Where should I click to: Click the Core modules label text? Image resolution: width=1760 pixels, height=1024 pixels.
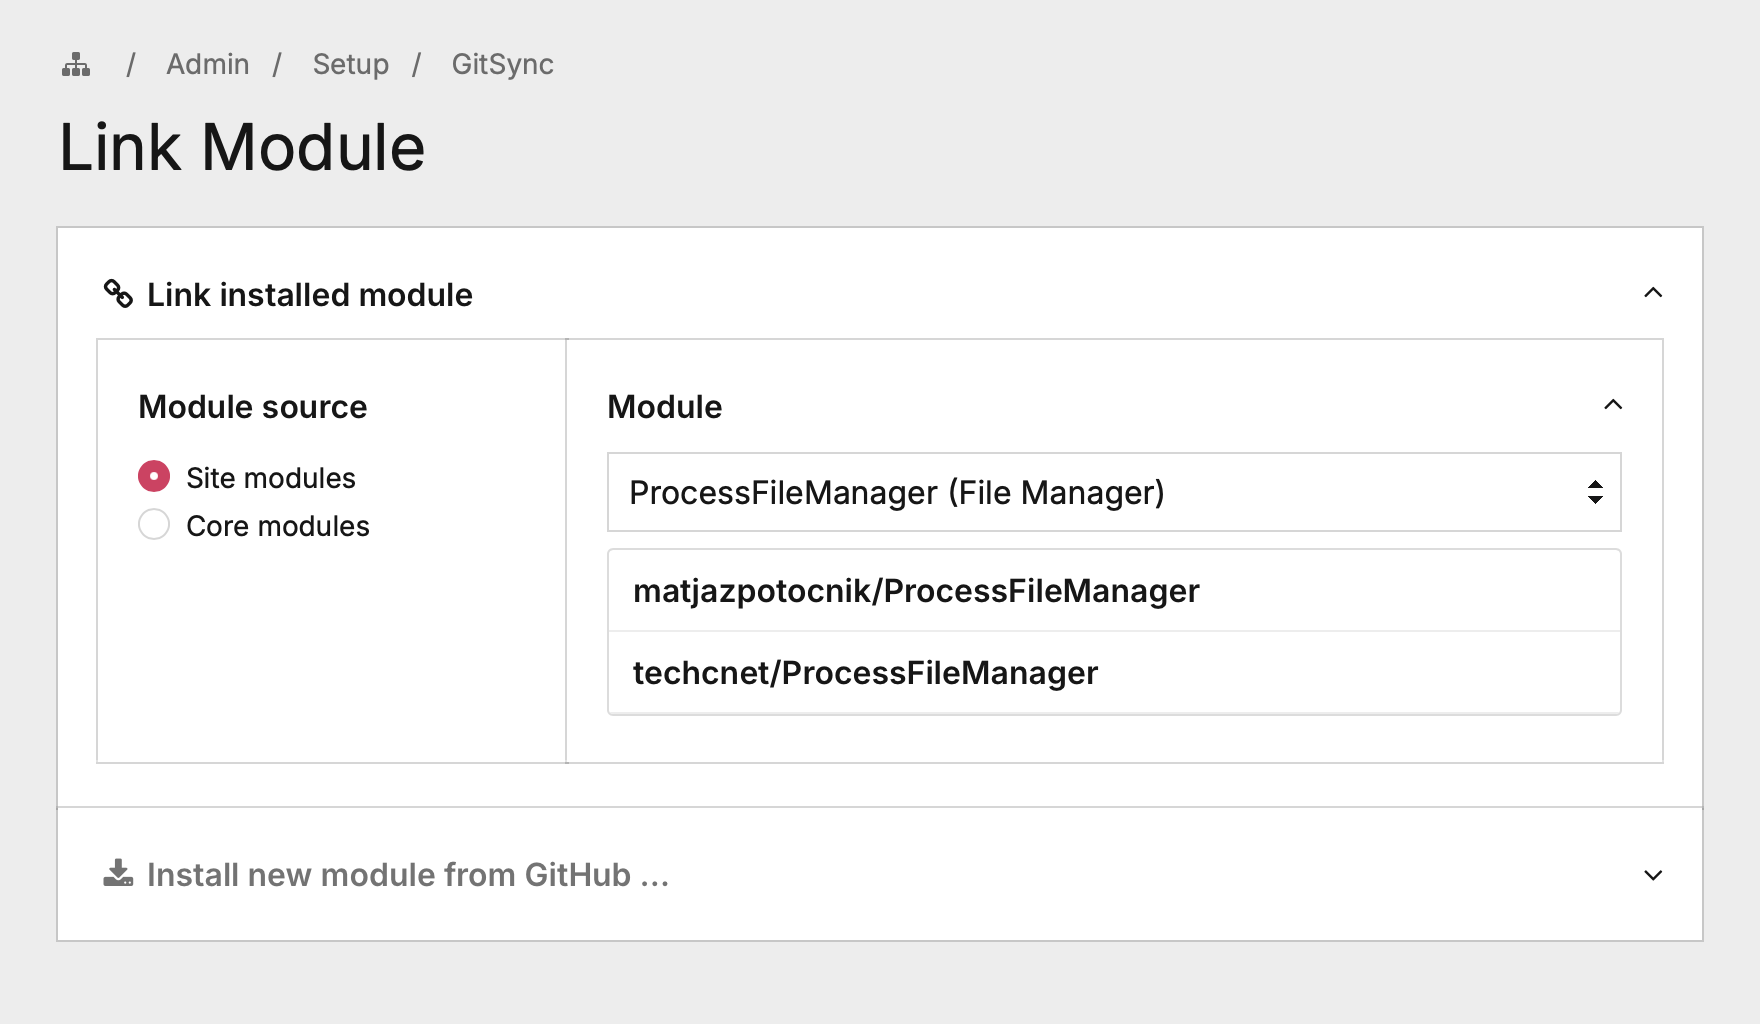click(277, 526)
